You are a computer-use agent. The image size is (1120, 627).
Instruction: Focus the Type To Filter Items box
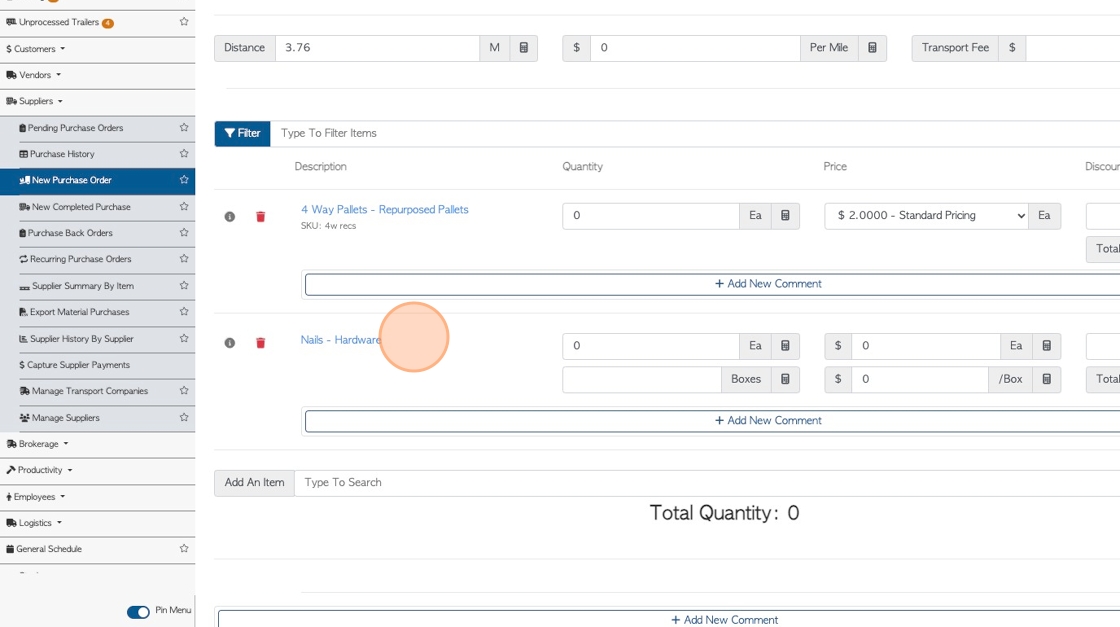point(693,133)
